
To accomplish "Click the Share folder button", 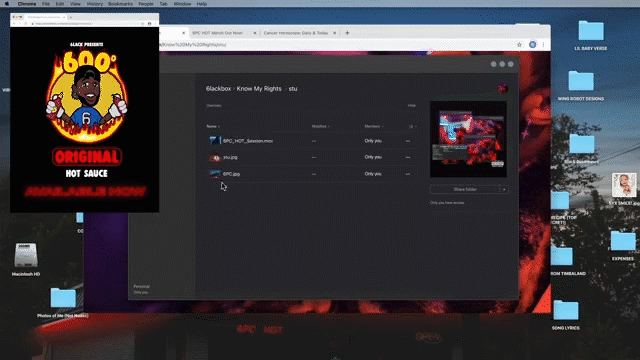I will (x=465, y=189).
